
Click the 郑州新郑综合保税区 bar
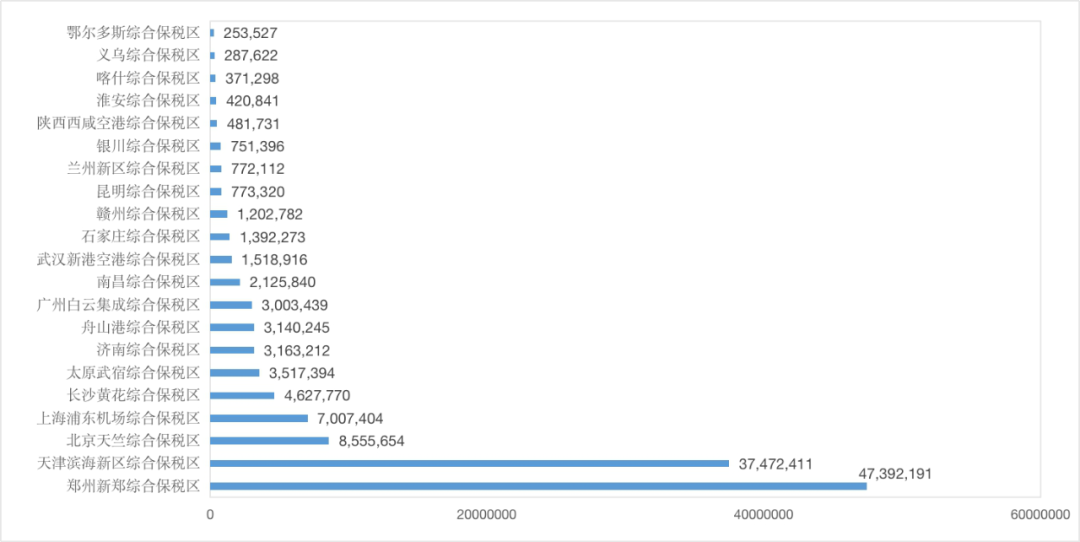point(538,486)
